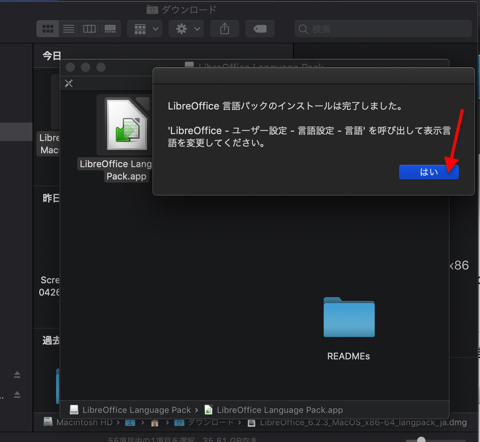Open the gear action menu

pos(186,29)
